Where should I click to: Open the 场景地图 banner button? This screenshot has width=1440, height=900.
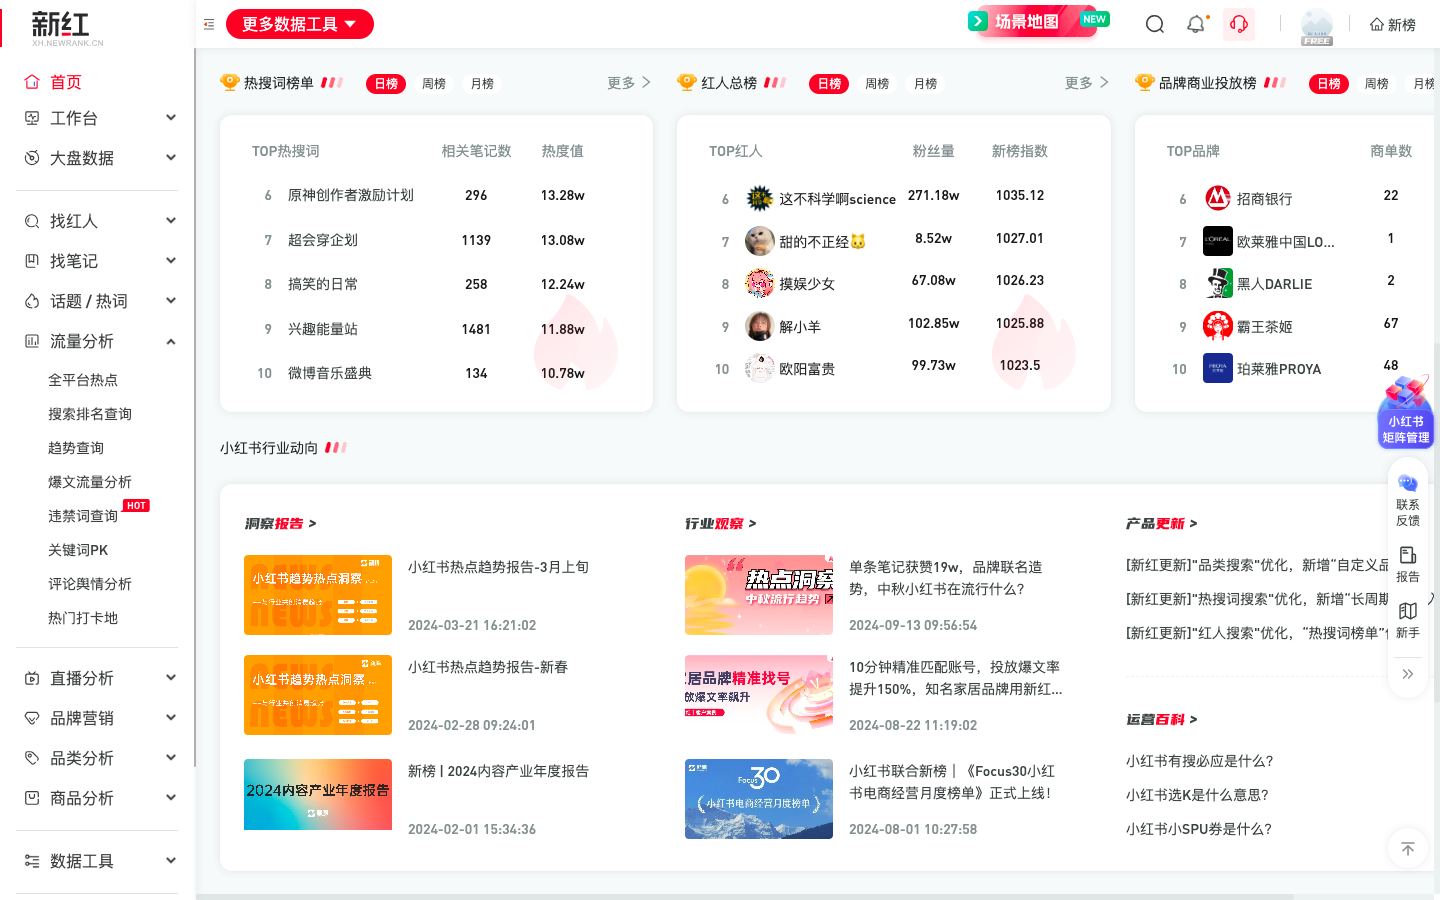point(1038,21)
